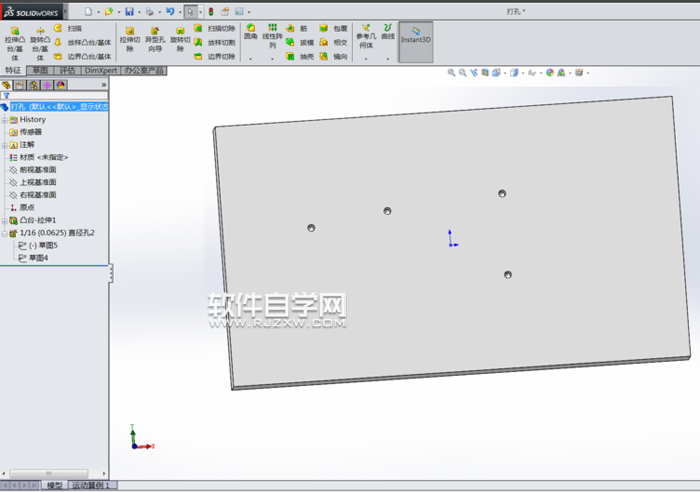
Task: Click the 圆角 fillet tool
Action: [250, 32]
